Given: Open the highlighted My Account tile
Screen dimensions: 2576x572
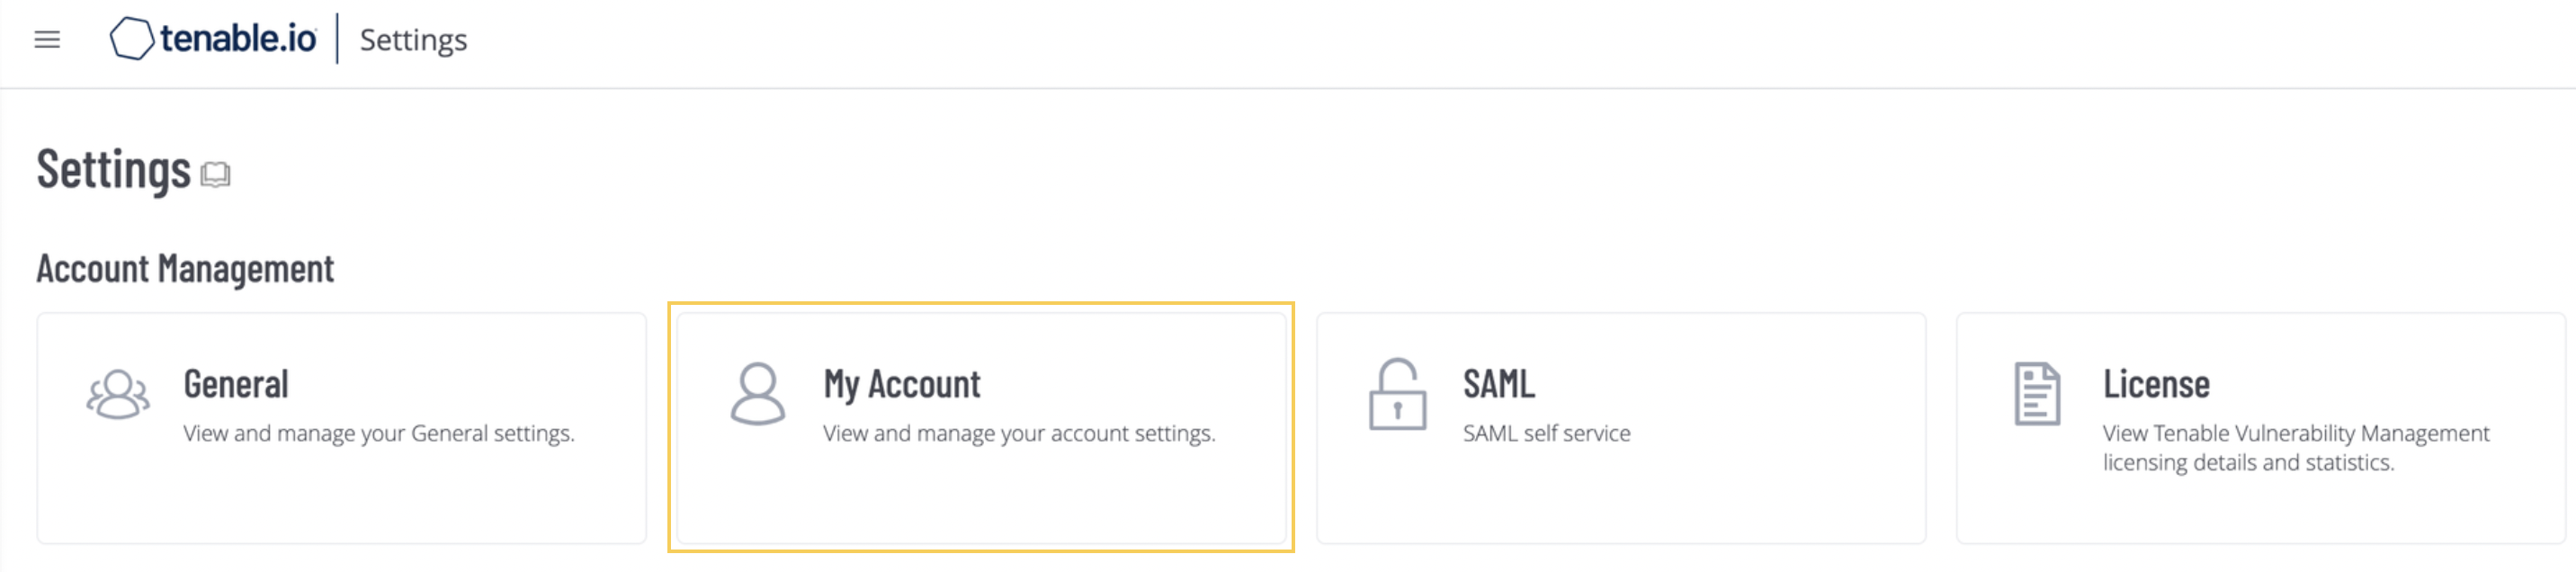Looking at the screenshot, I should point(981,428).
